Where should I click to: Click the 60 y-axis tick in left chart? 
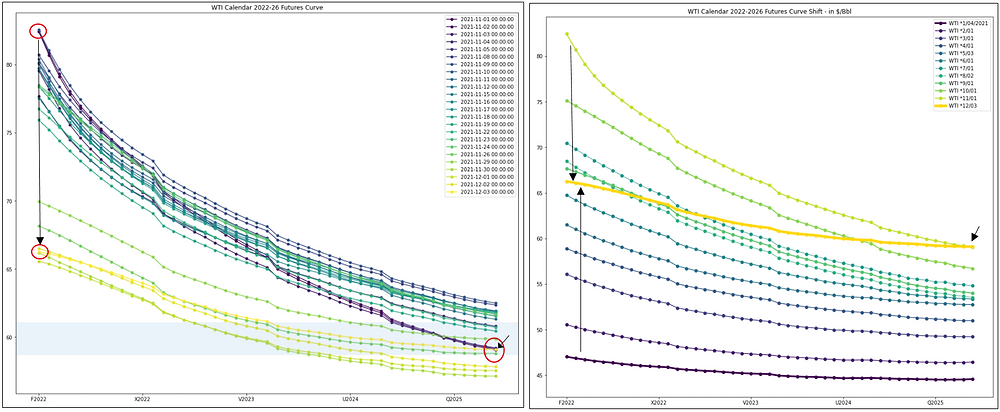click(10, 337)
